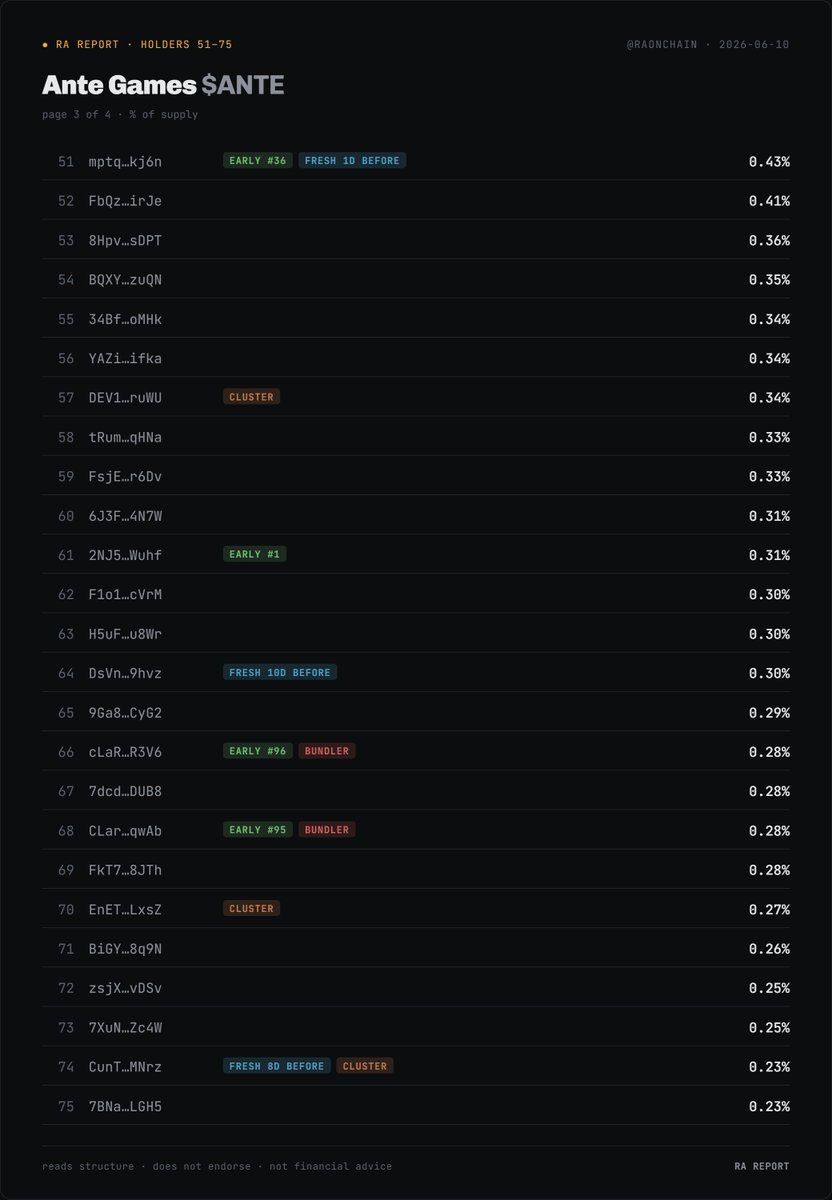The height and width of the screenshot is (1200, 832).
Task: Click the orange dot before RA REPORT
Action: (x=45, y=45)
